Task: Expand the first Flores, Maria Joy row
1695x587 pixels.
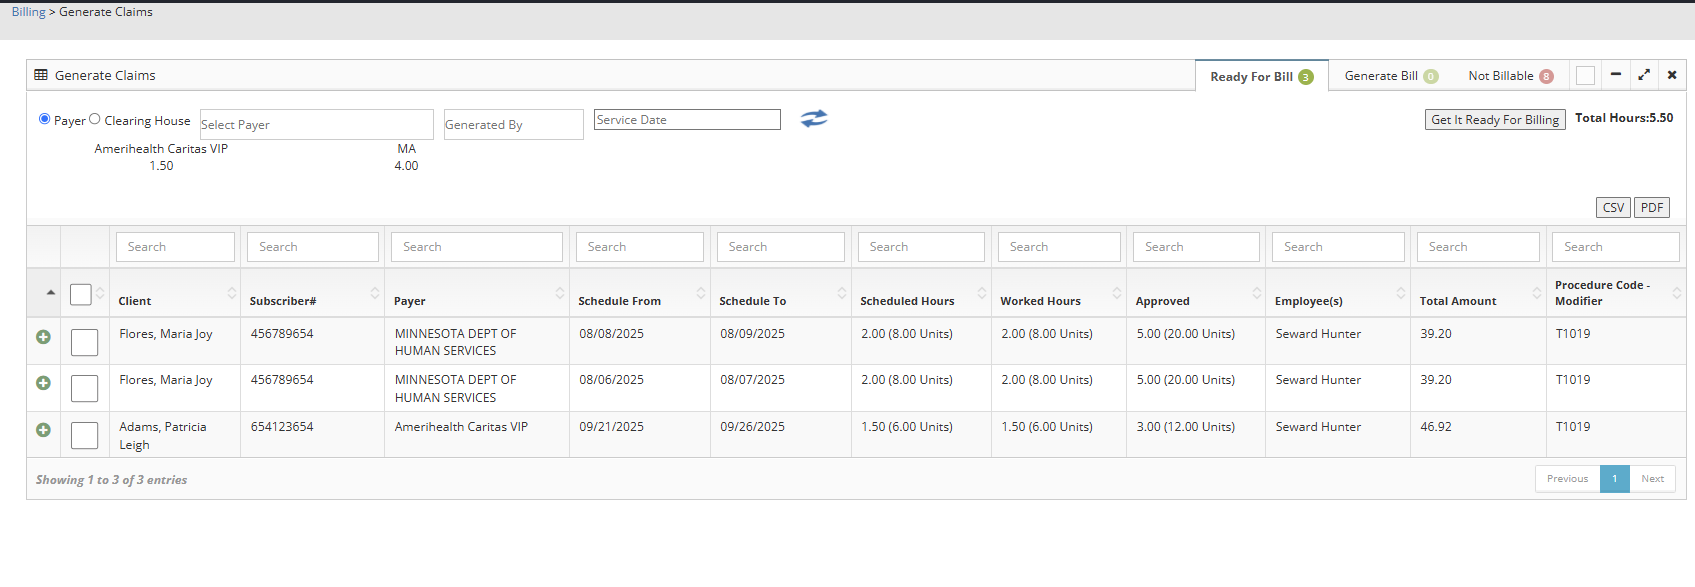Action: (x=43, y=337)
